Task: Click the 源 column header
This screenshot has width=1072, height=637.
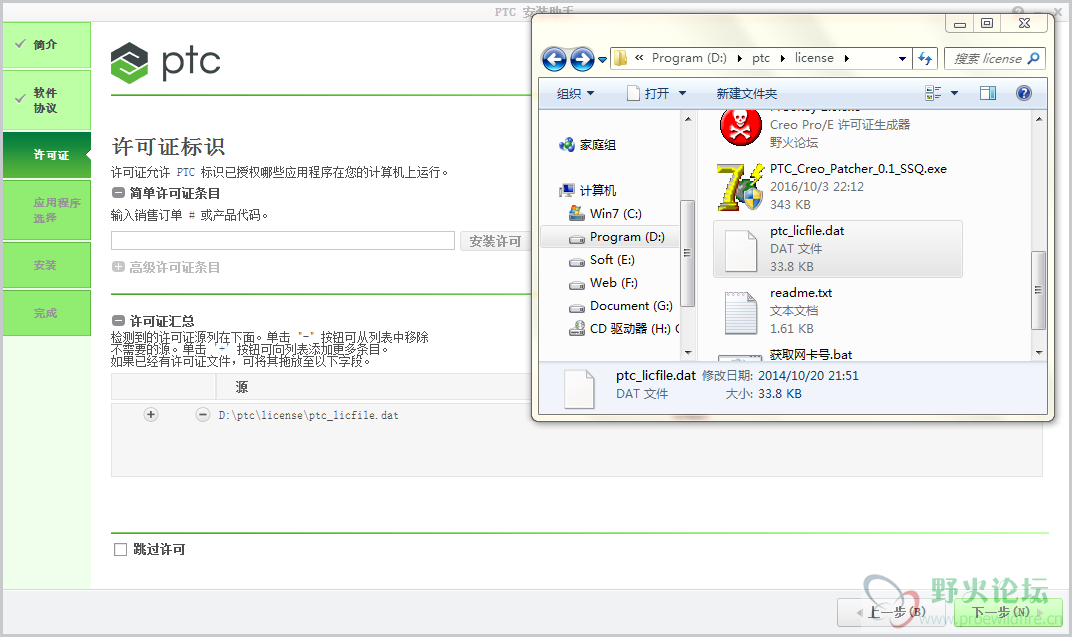Action: point(241,388)
